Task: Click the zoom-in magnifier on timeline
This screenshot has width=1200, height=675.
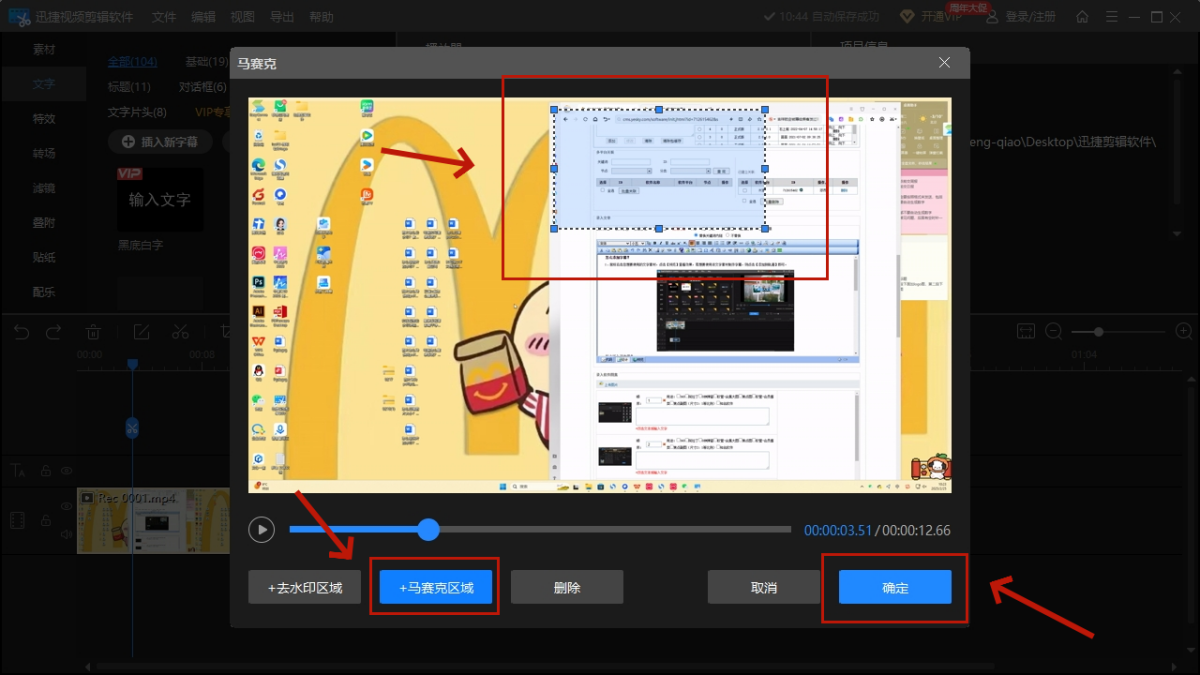Action: click(x=1183, y=331)
